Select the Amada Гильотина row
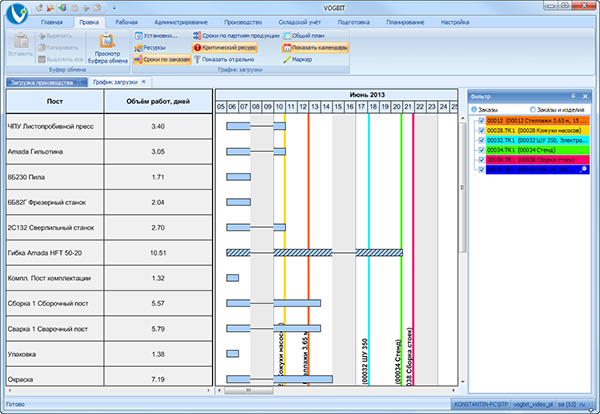The image size is (600, 414). pos(109,152)
